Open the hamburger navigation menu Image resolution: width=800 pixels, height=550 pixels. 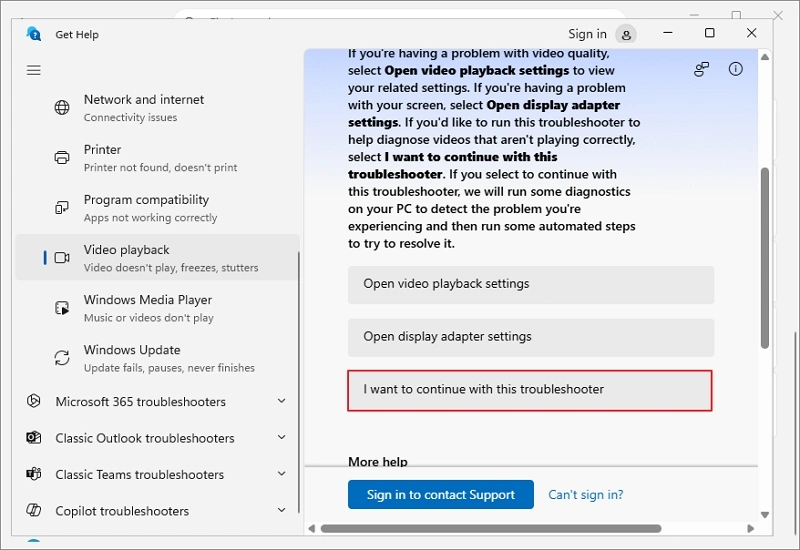click(34, 70)
